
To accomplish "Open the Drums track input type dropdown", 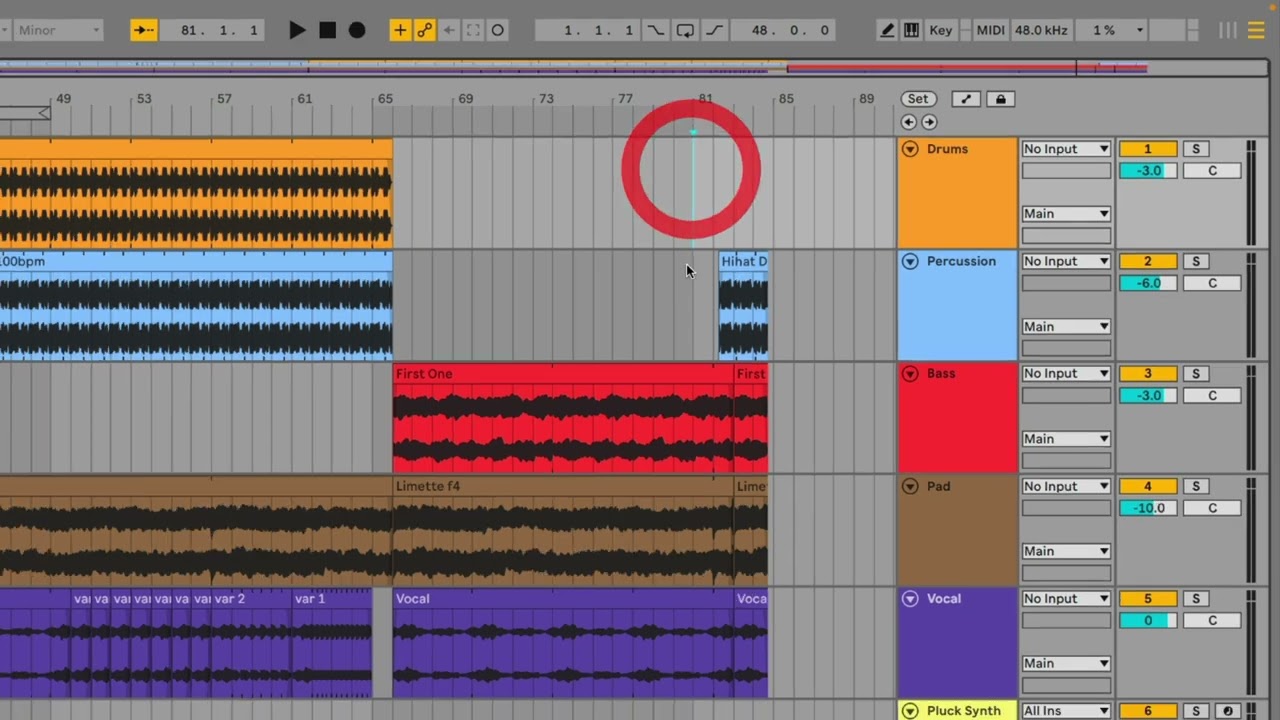I will coord(1066,149).
